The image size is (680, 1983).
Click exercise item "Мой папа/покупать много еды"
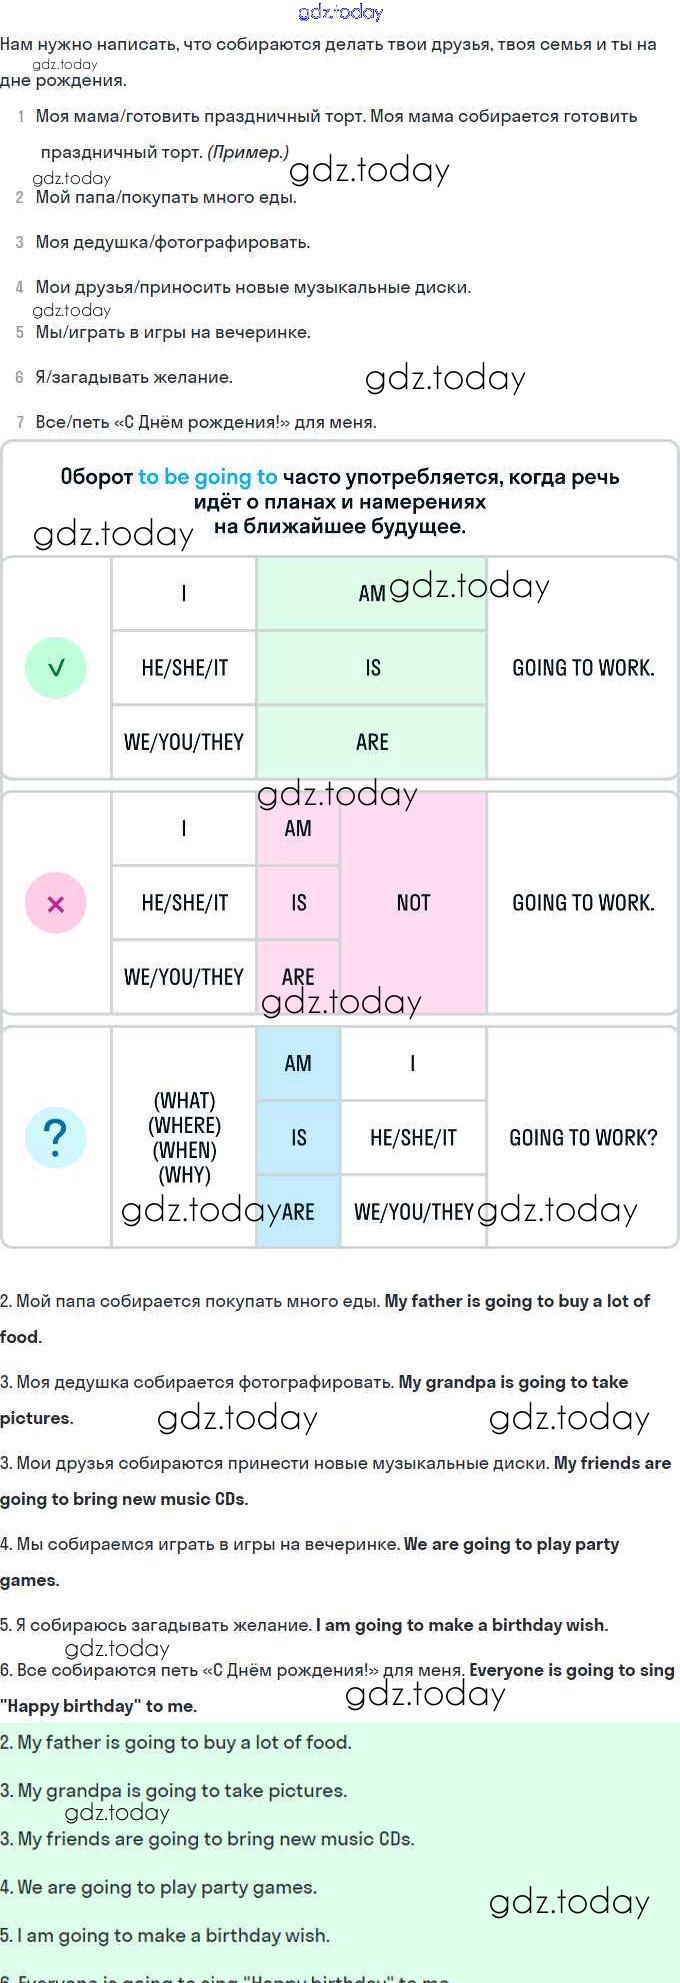pyautogui.click(x=166, y=197)
